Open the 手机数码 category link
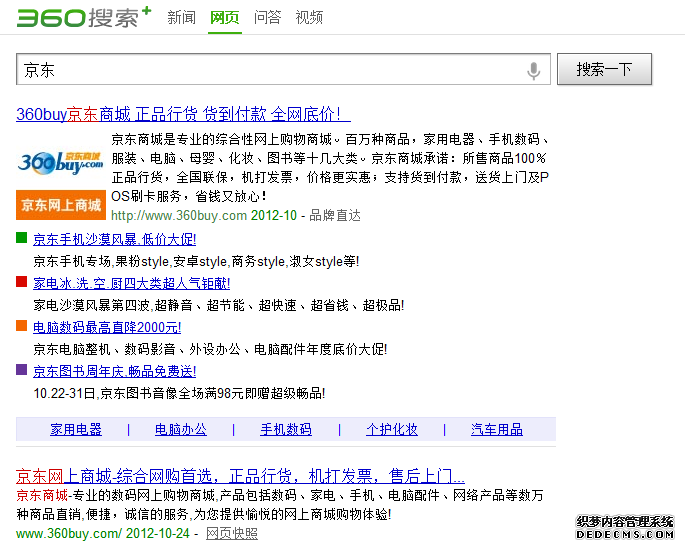 pos(286,429)
